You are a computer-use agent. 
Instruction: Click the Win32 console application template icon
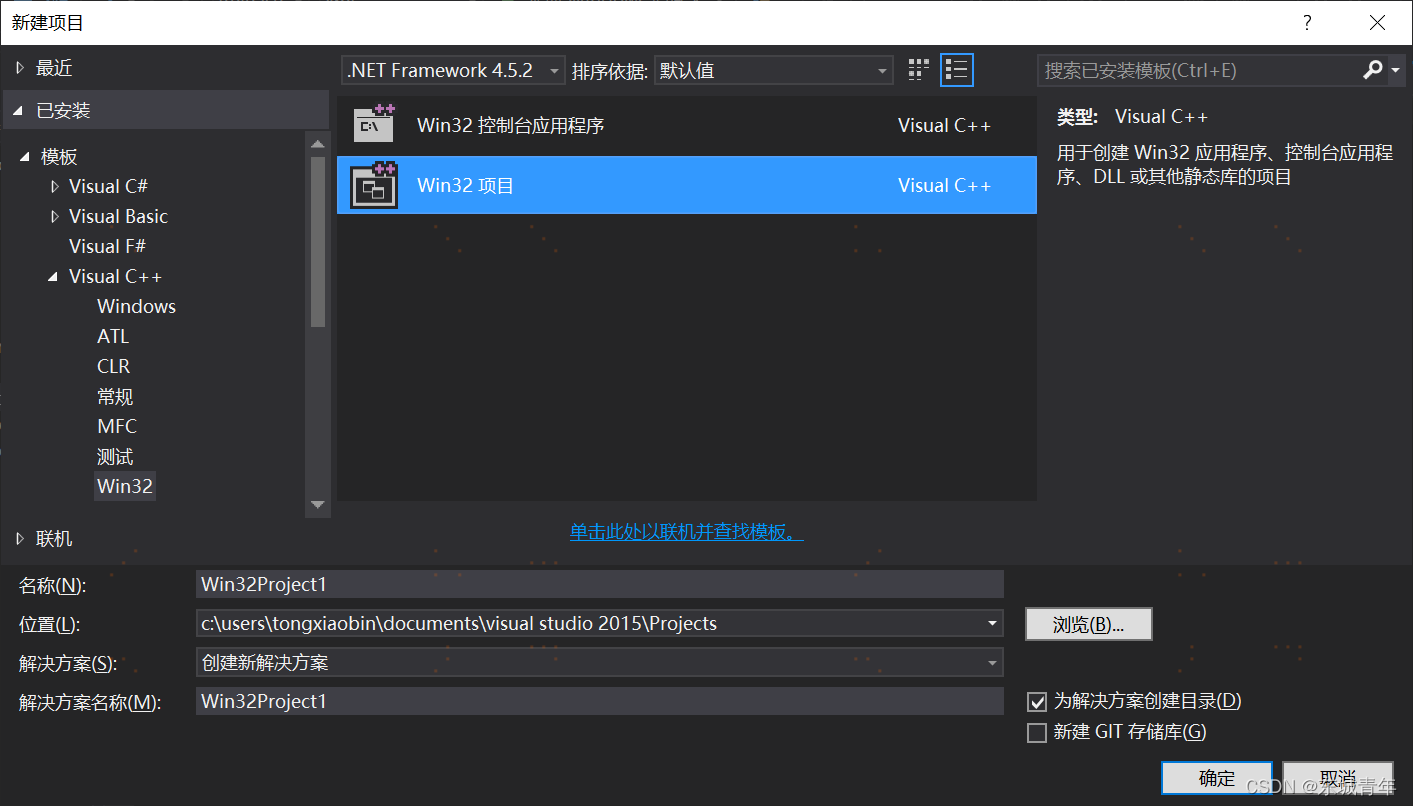(375, 125)
